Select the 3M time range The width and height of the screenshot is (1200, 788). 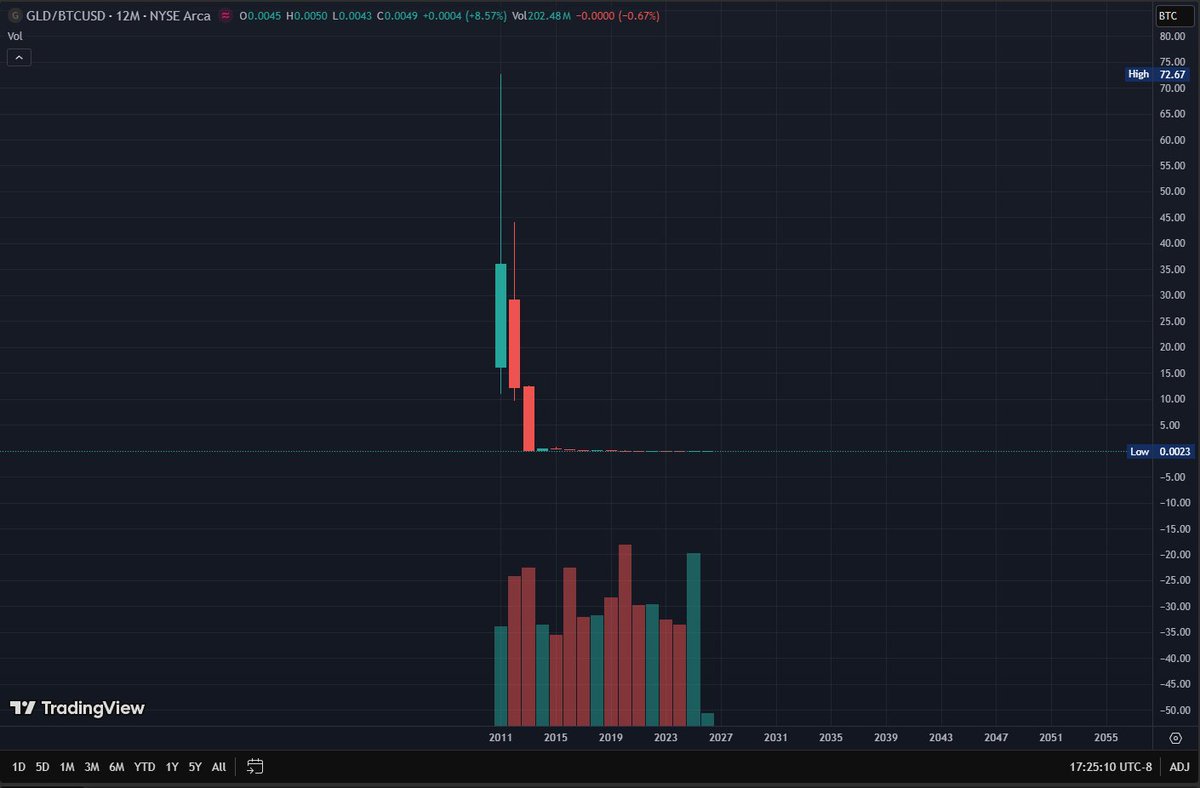[92, 767]
